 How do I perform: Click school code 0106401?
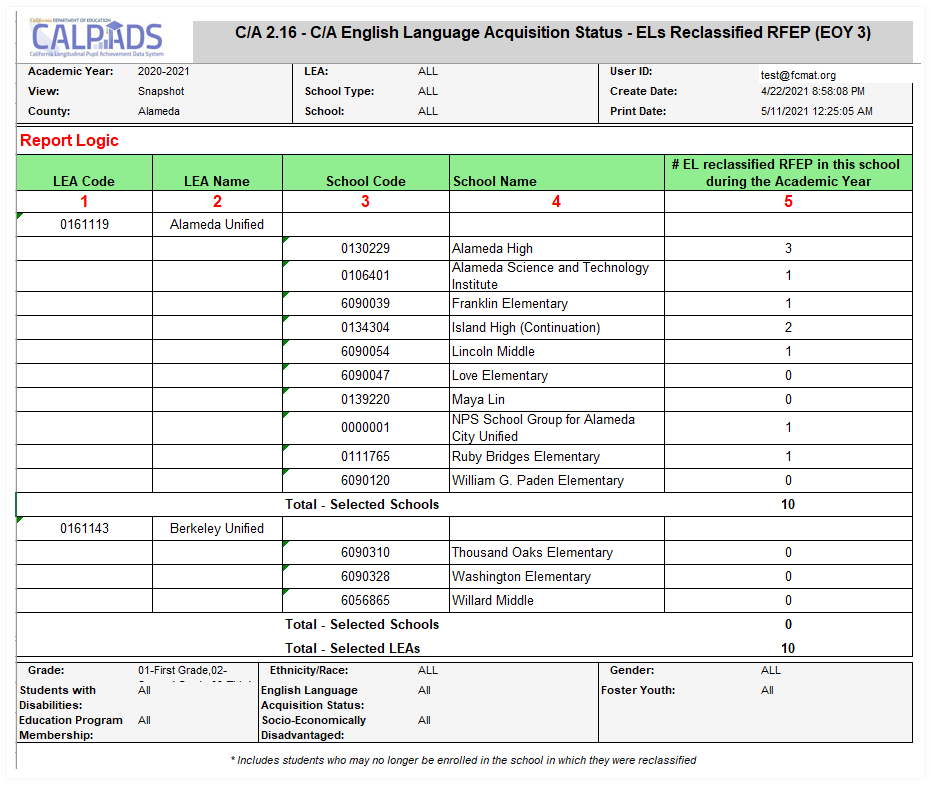(x=366, y=276)
